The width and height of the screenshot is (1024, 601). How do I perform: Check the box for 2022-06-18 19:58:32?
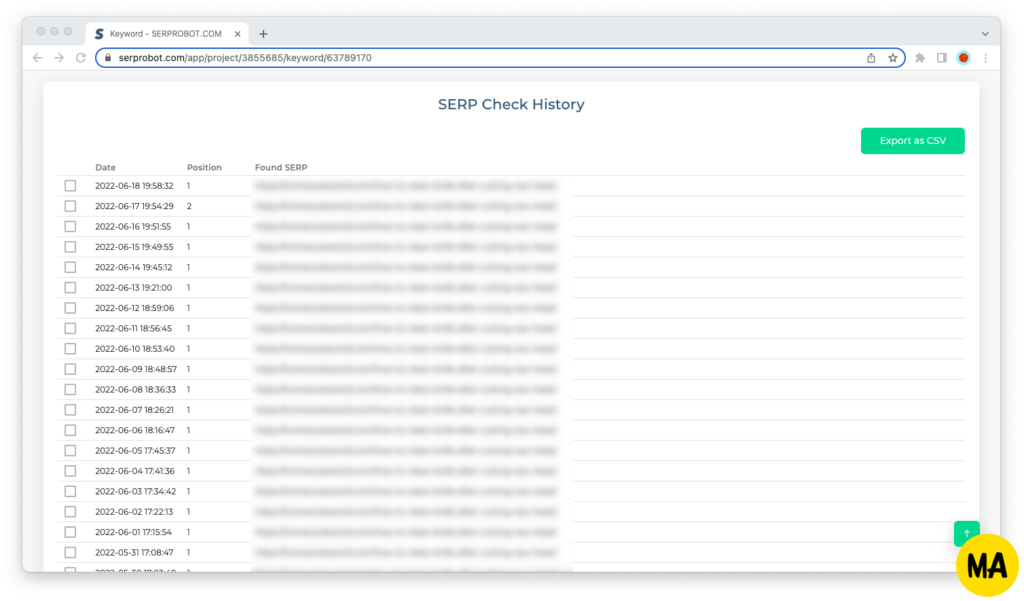(x=71, y=186)
